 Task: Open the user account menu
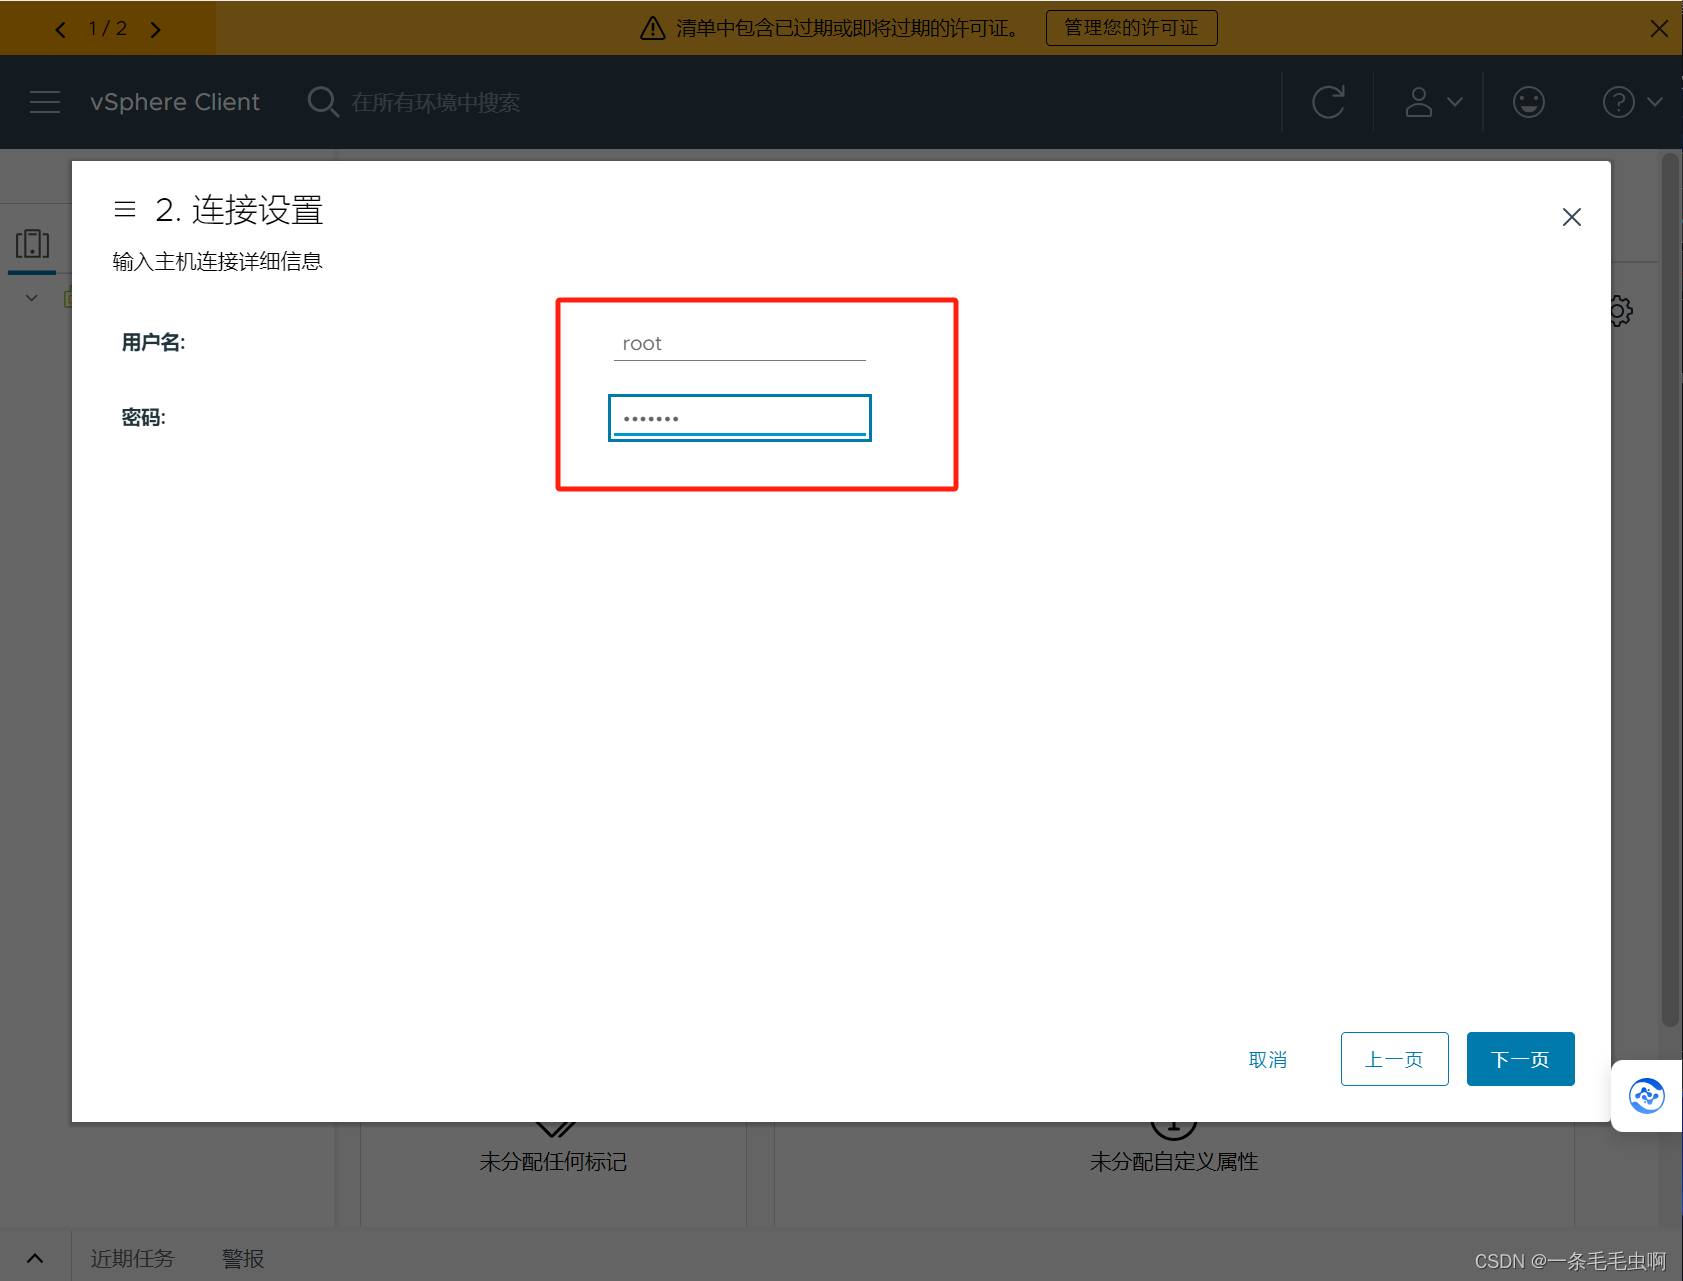coord(1433,102)
